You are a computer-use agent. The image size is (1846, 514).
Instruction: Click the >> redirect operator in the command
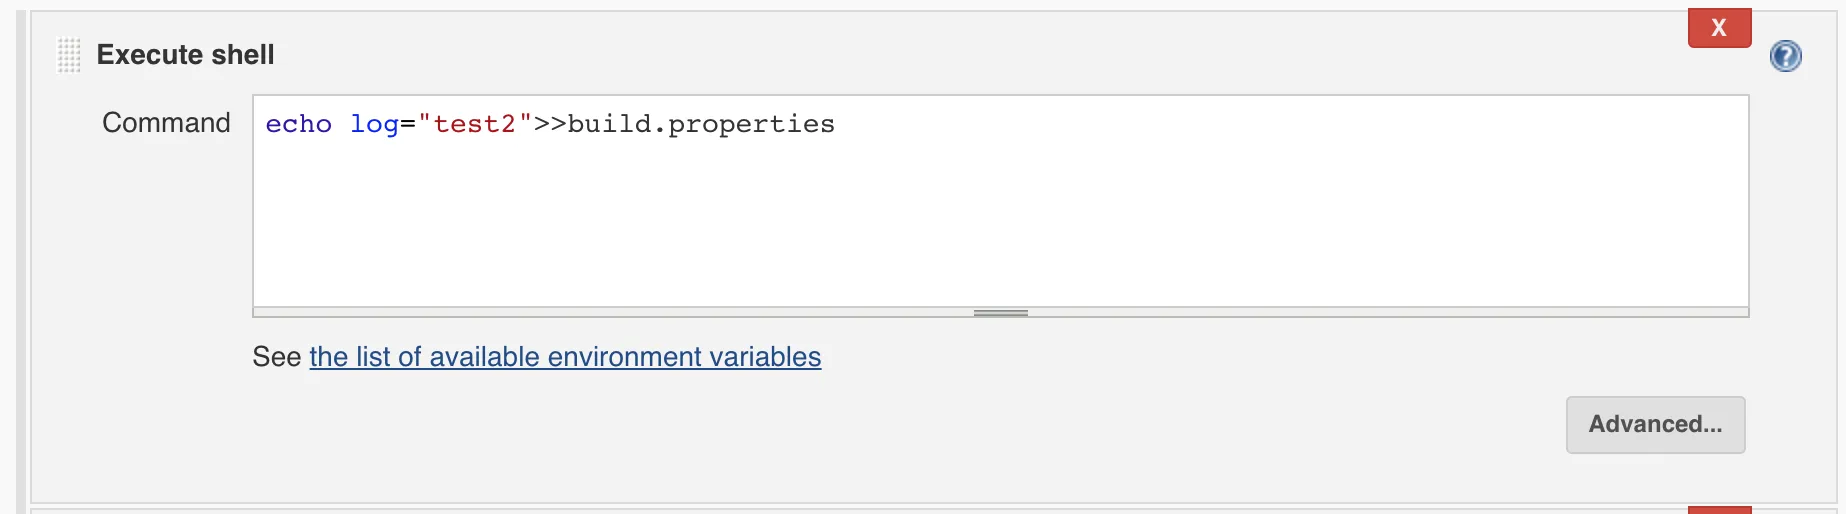pyautogui.click(x=550, y=124)
